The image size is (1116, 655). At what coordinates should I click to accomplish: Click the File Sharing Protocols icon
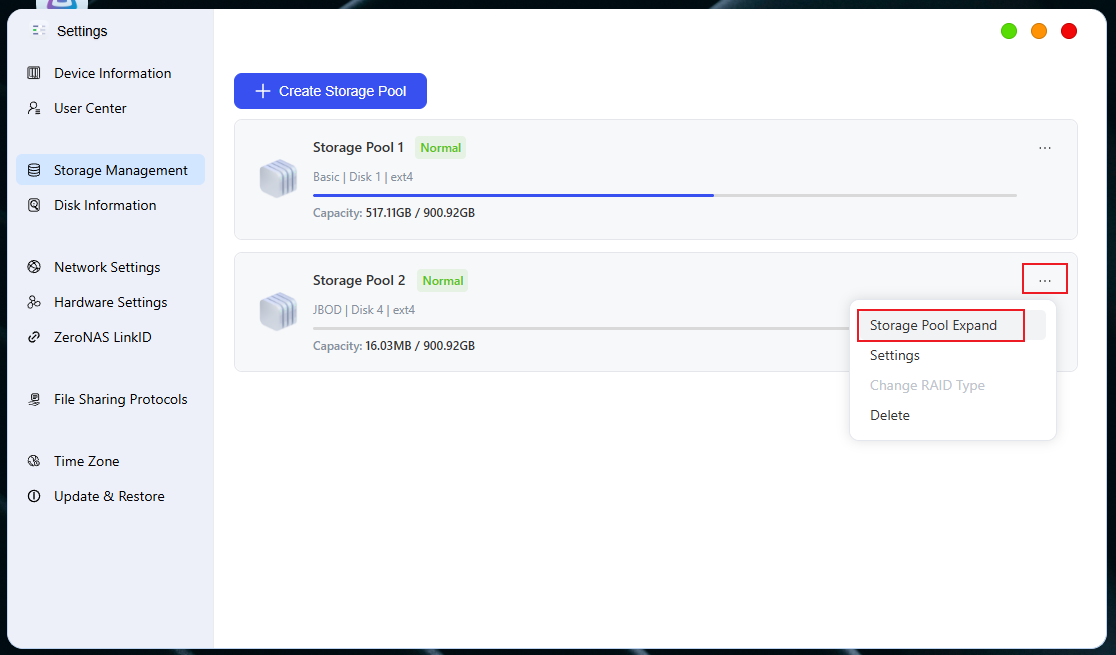click(33, 399)
